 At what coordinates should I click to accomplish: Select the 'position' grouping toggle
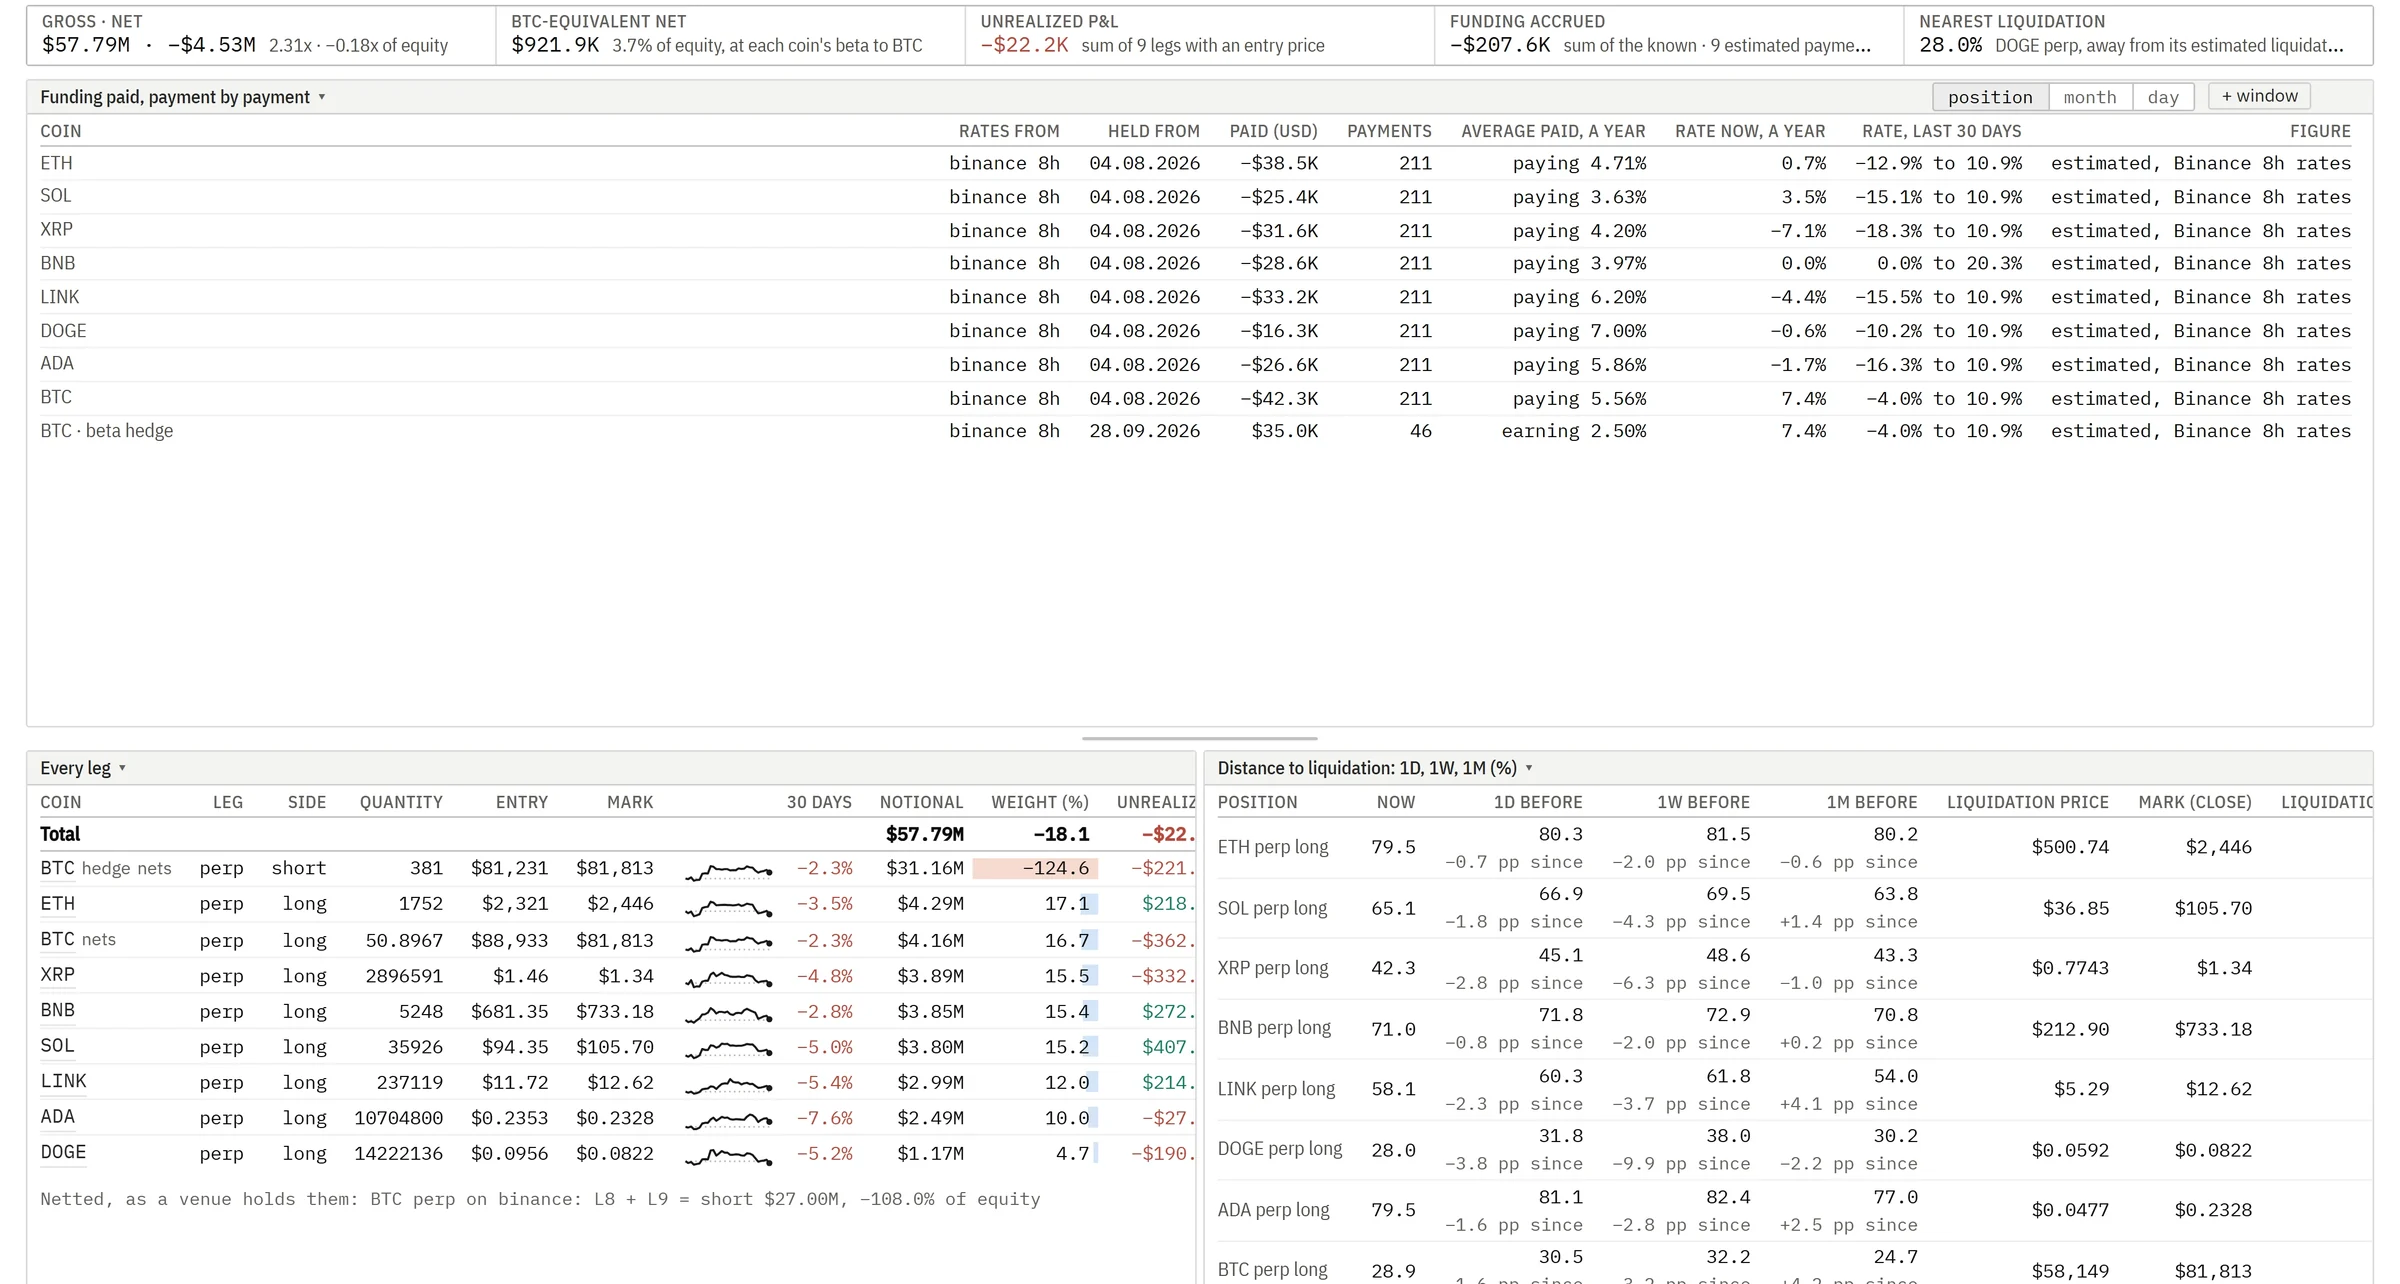(1990, 97)
